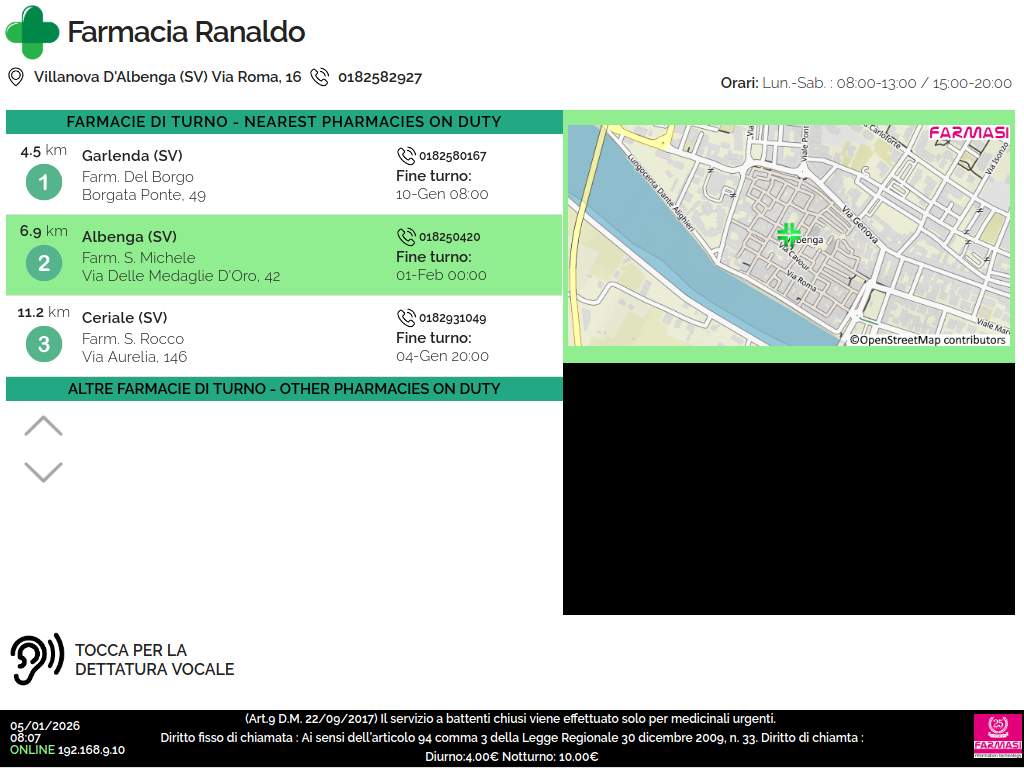Image resolution: width=1024 pixels, height=768 pixels.
Task: Tap the phone icon for Albenga pharmacy
Action: (406, 237)
